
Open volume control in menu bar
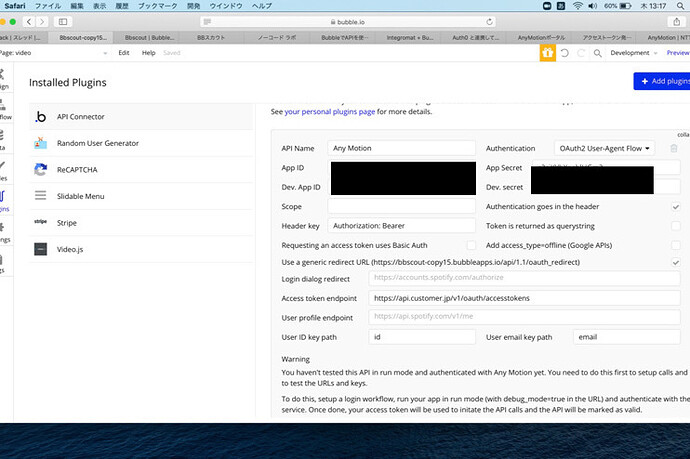(593, 6)
